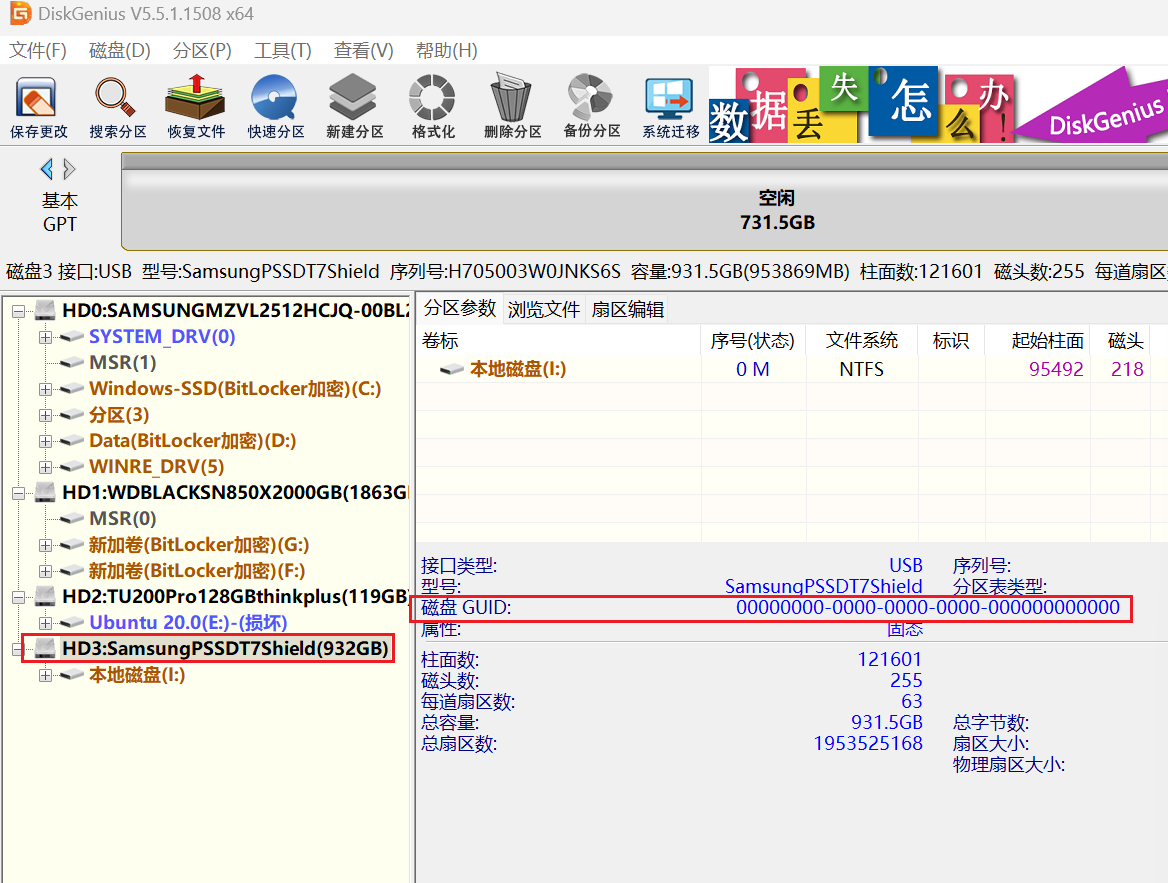Launch the Recover Files (恢复文件) tool
This screenshot has height=883, width=1168.
pyautogui.click(x=196, y=107)
